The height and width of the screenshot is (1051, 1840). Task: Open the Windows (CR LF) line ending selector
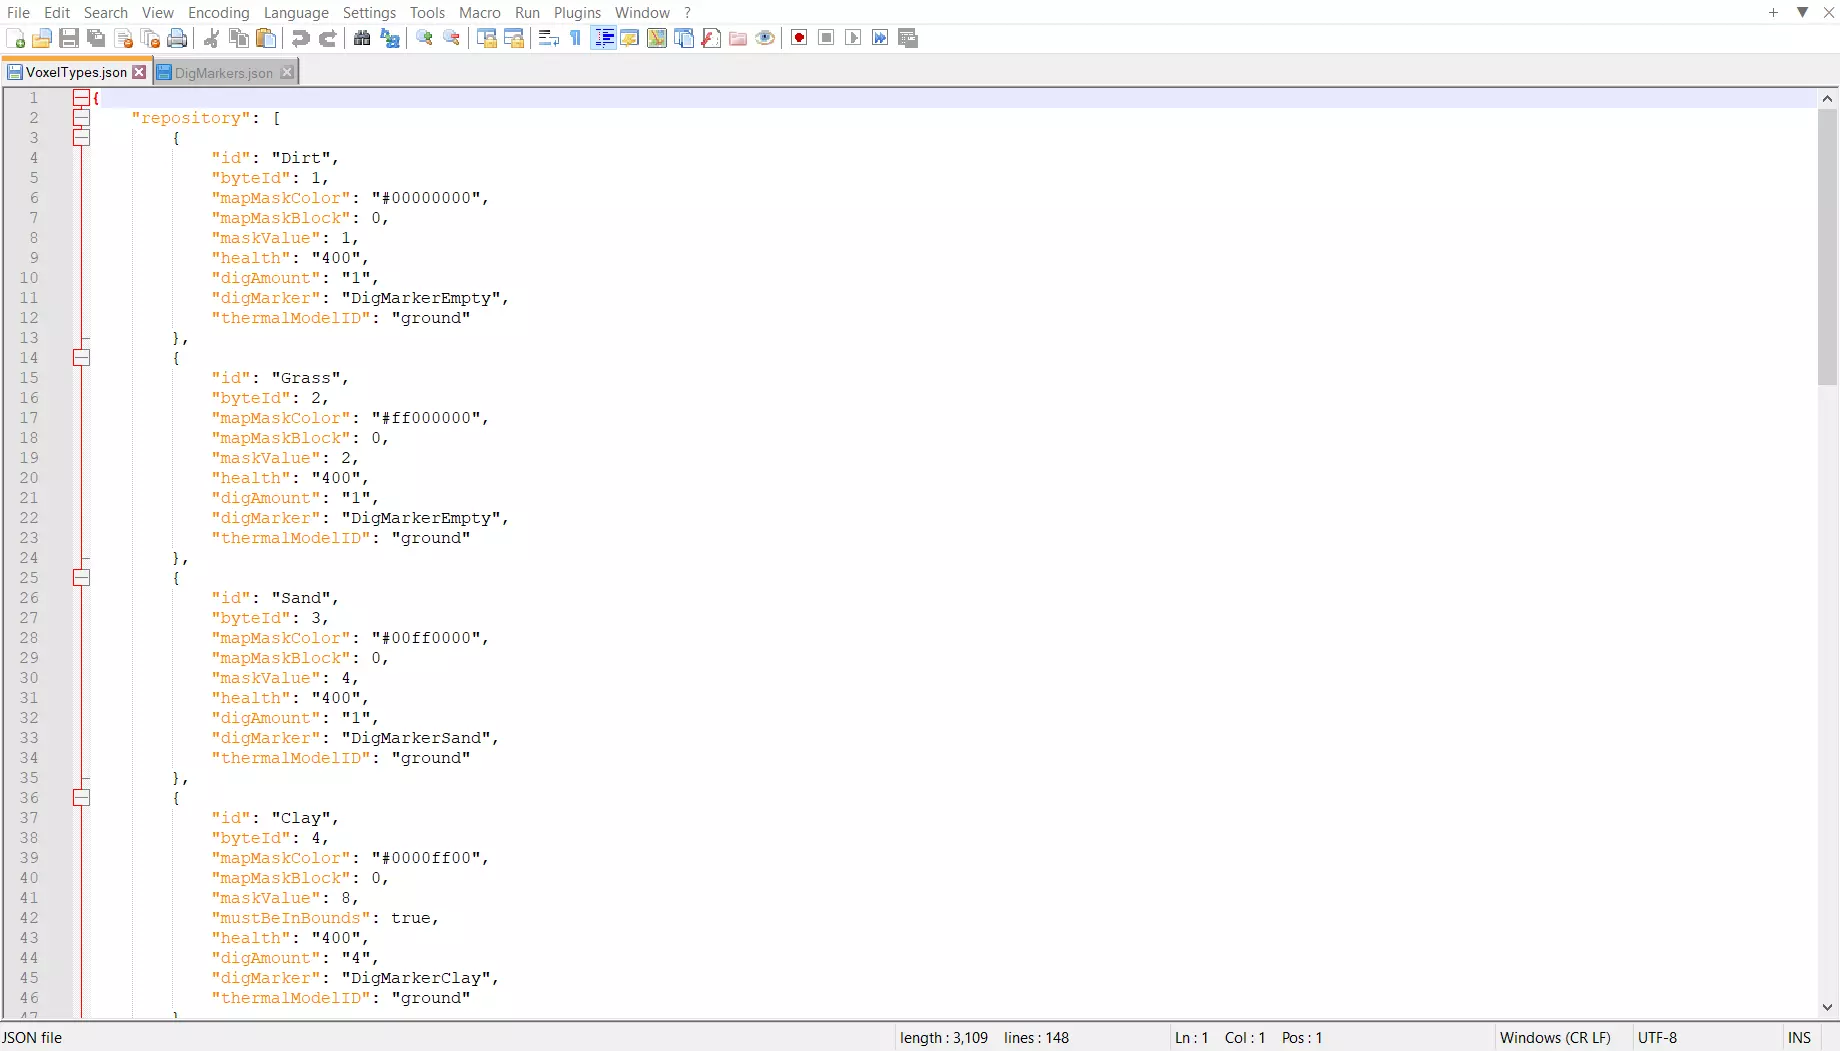(x=1555, y=1037)
